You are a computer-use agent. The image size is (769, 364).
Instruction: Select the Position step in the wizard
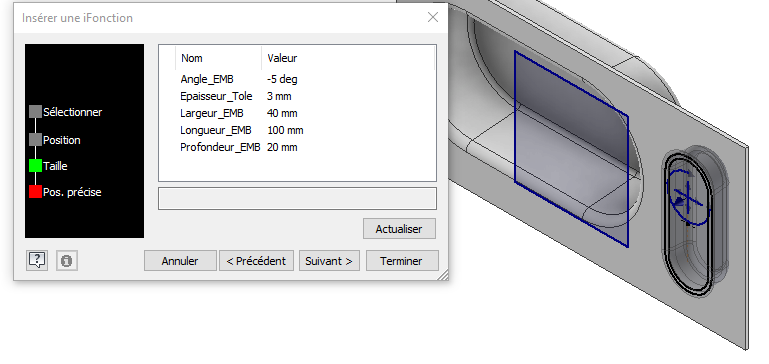pos(55,140)
